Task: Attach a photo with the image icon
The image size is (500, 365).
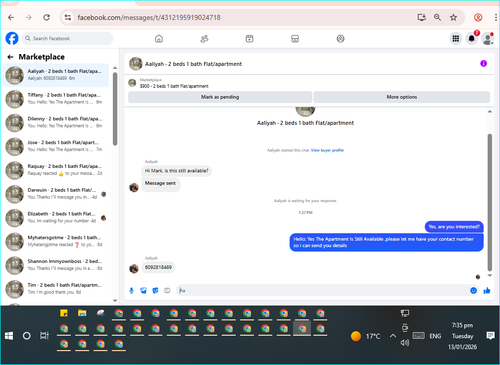Action: [143, 291]
